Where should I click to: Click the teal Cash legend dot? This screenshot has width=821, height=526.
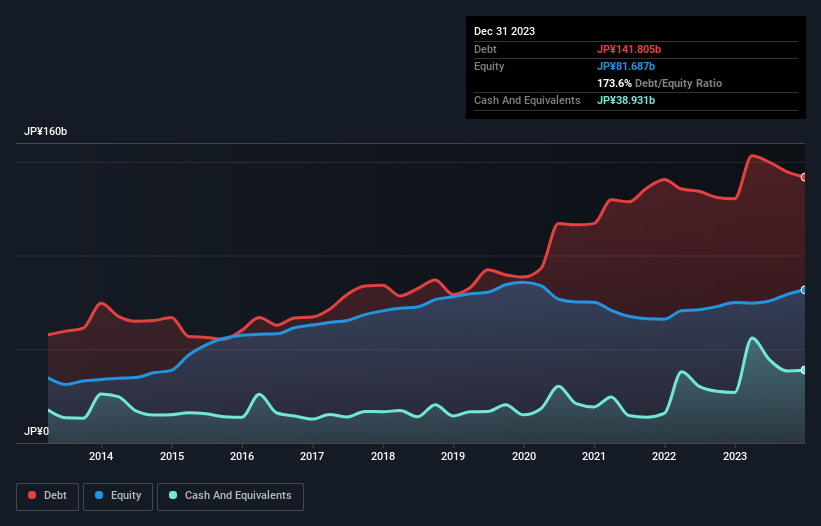173,495
